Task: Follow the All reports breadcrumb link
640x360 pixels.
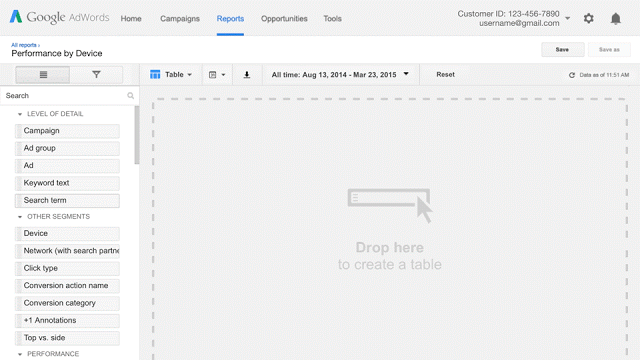Action: 24,45
